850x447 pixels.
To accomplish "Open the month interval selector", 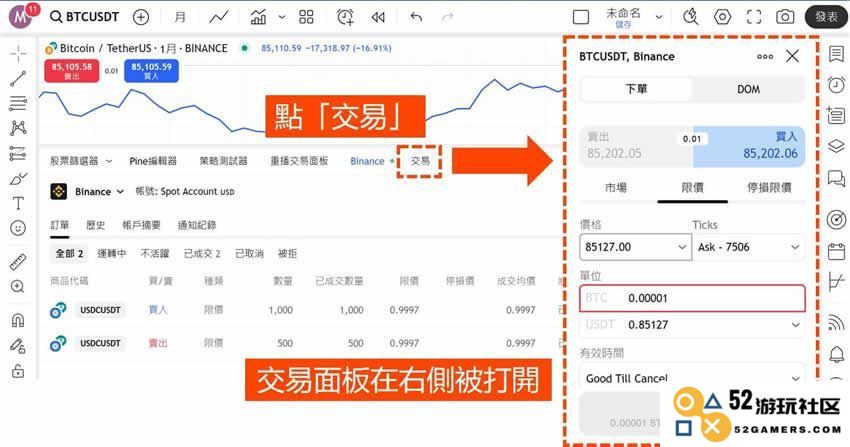I will pos(180,17).
